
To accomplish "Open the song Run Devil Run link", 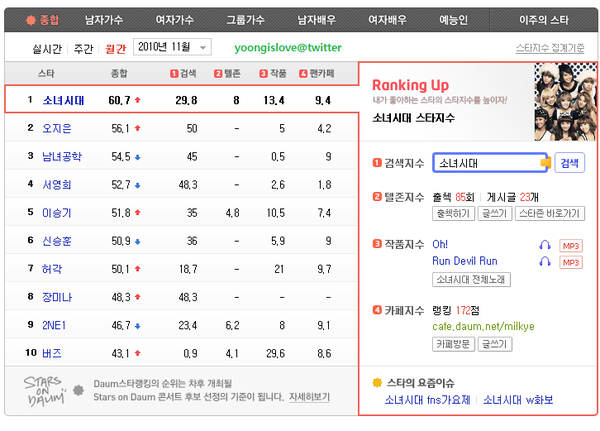I will tap(465, 261).
